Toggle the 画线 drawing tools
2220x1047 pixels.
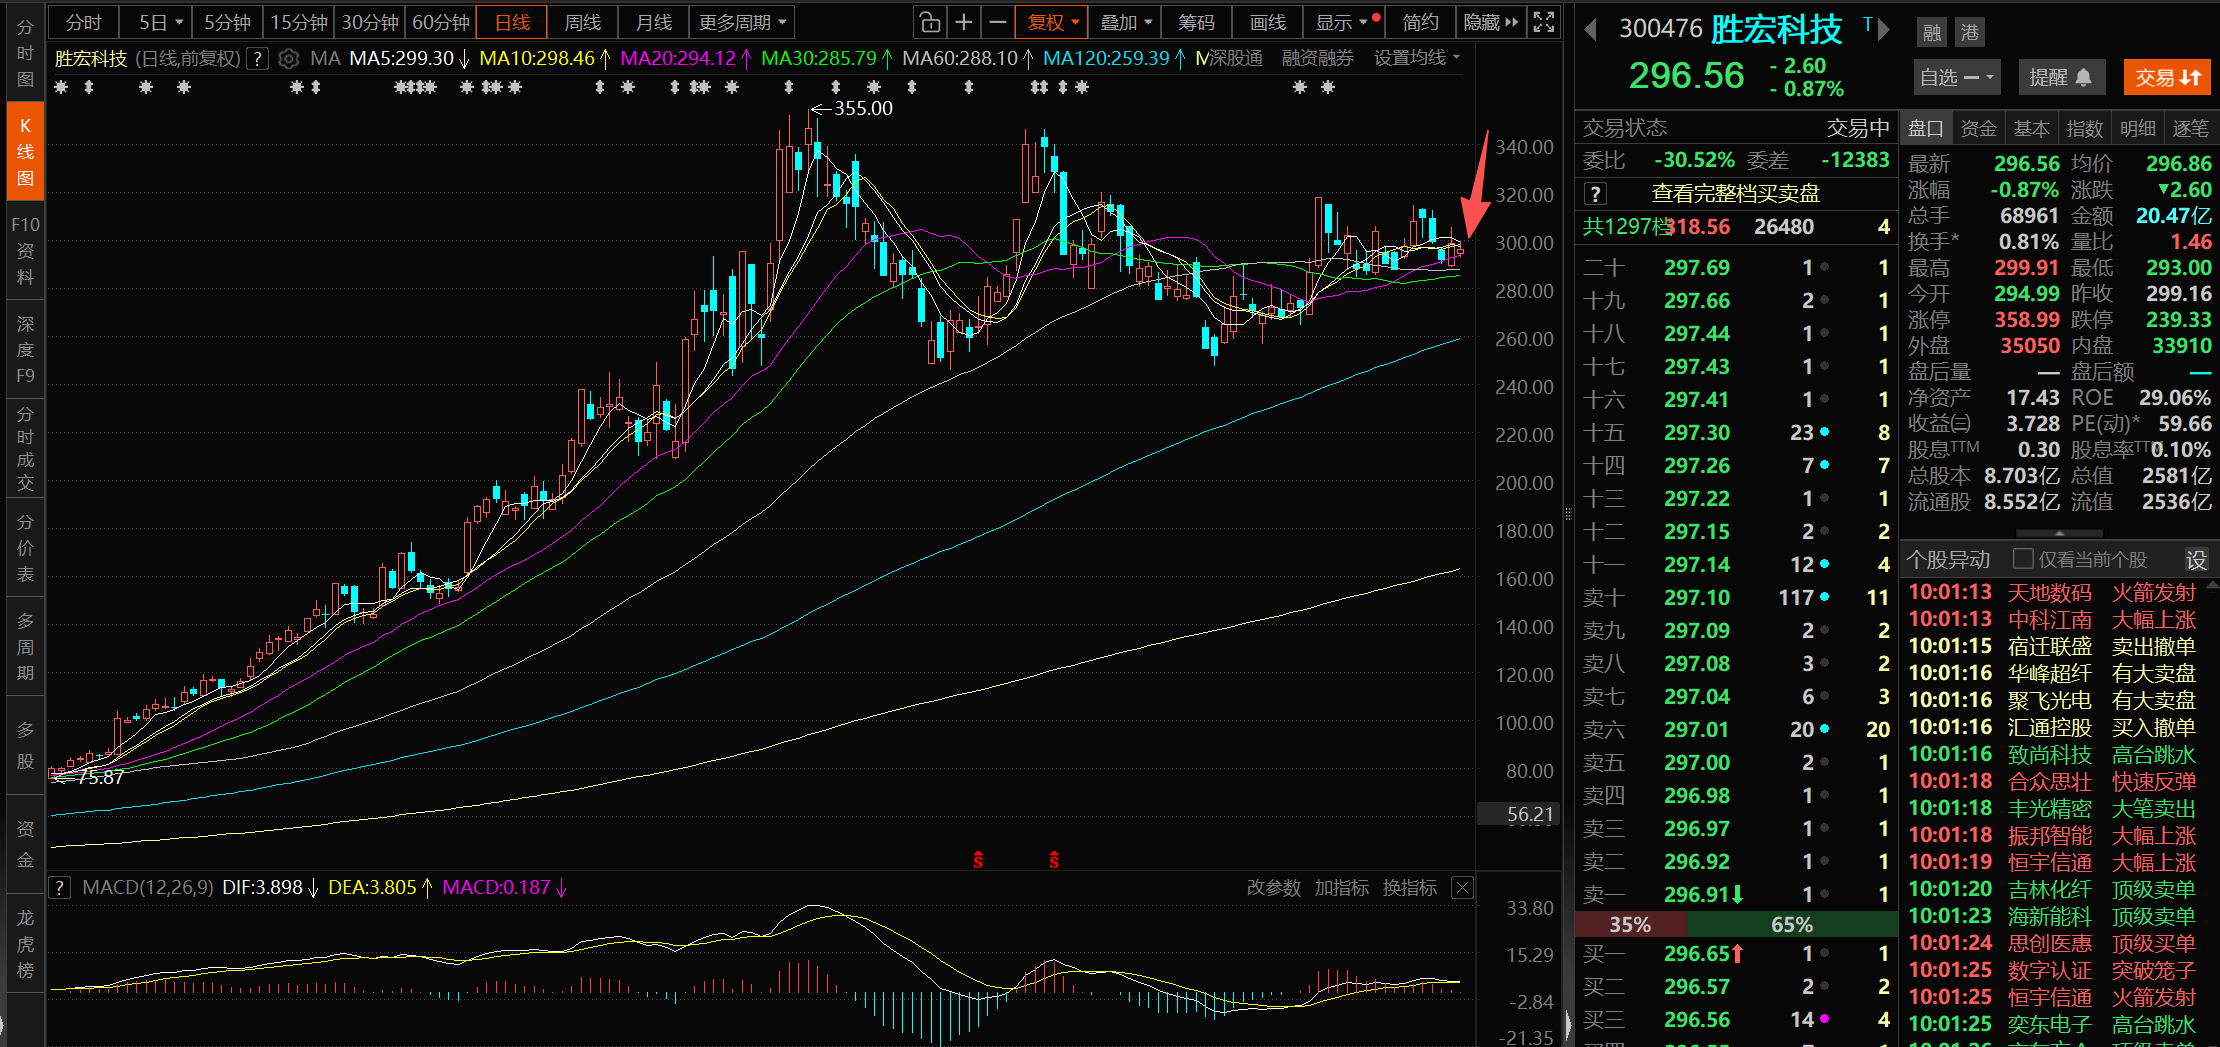click(x=1267, y=22)
